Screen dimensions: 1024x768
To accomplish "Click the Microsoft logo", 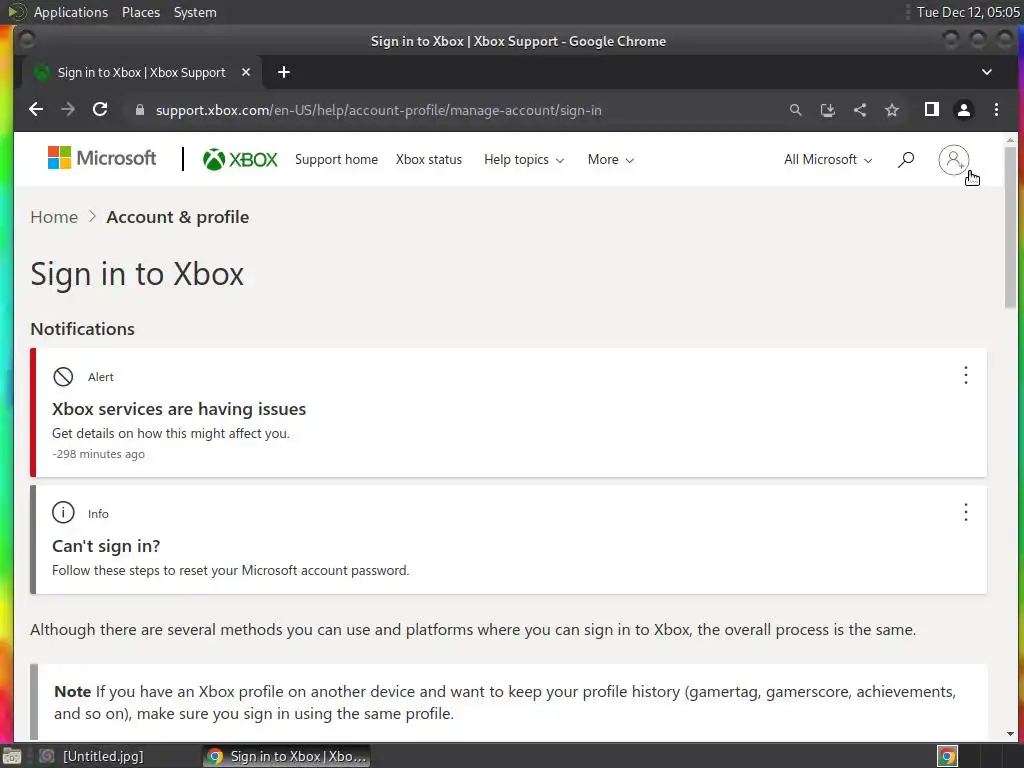I will point(102,158).
